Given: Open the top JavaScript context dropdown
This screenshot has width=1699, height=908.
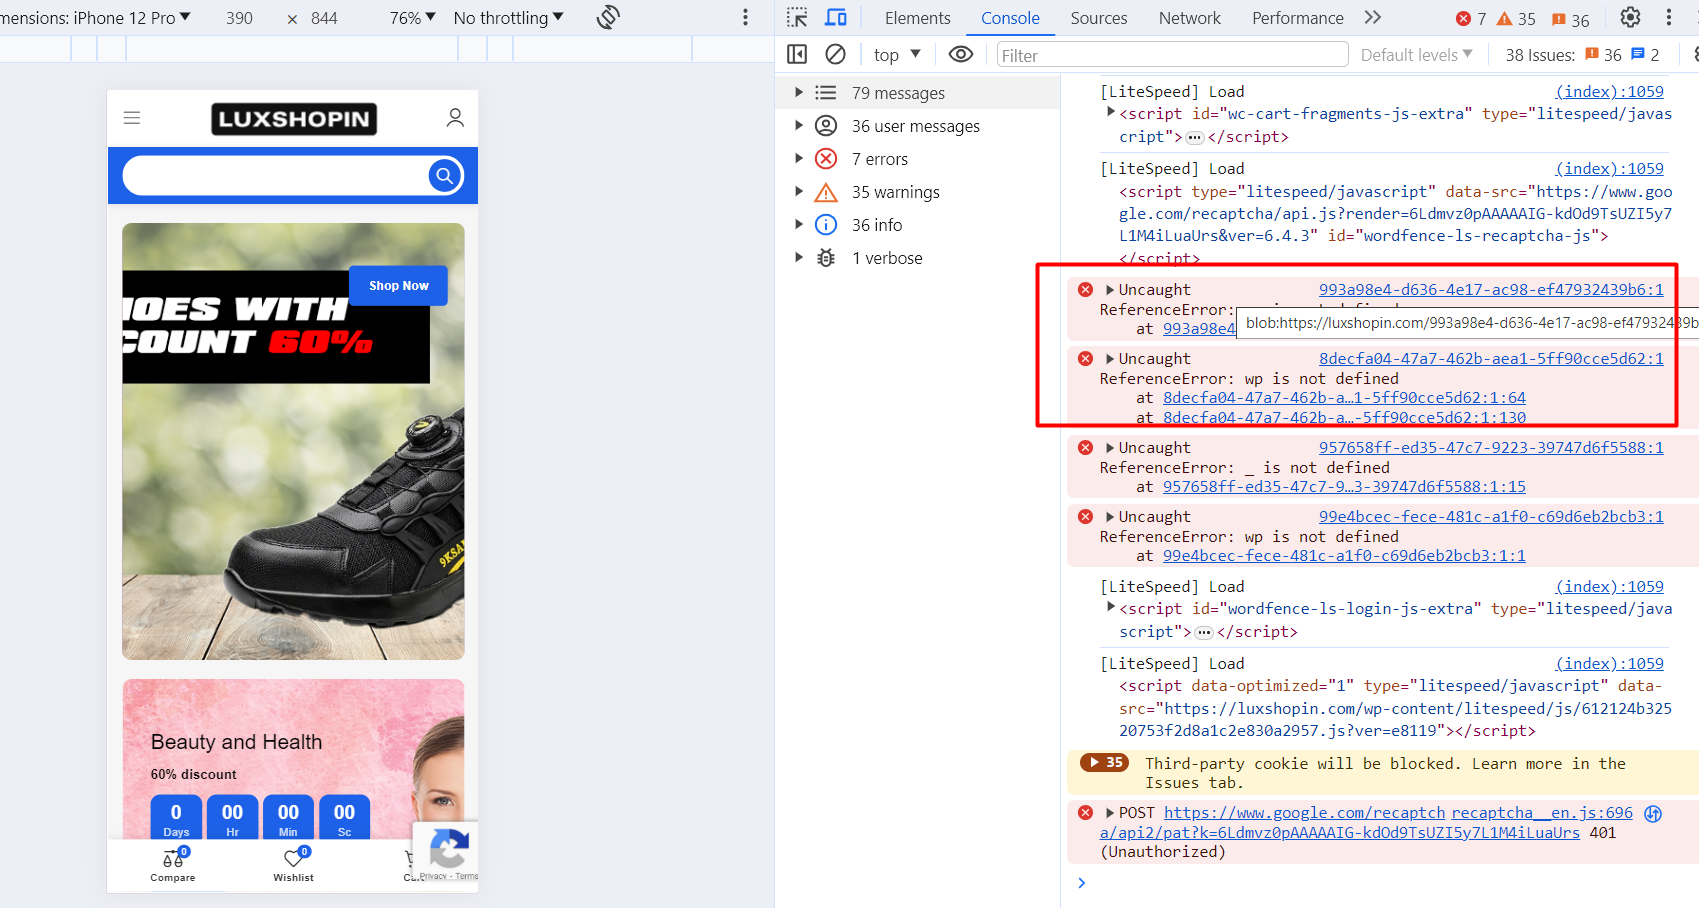Looking at the screenshot, I should [897, 55].
